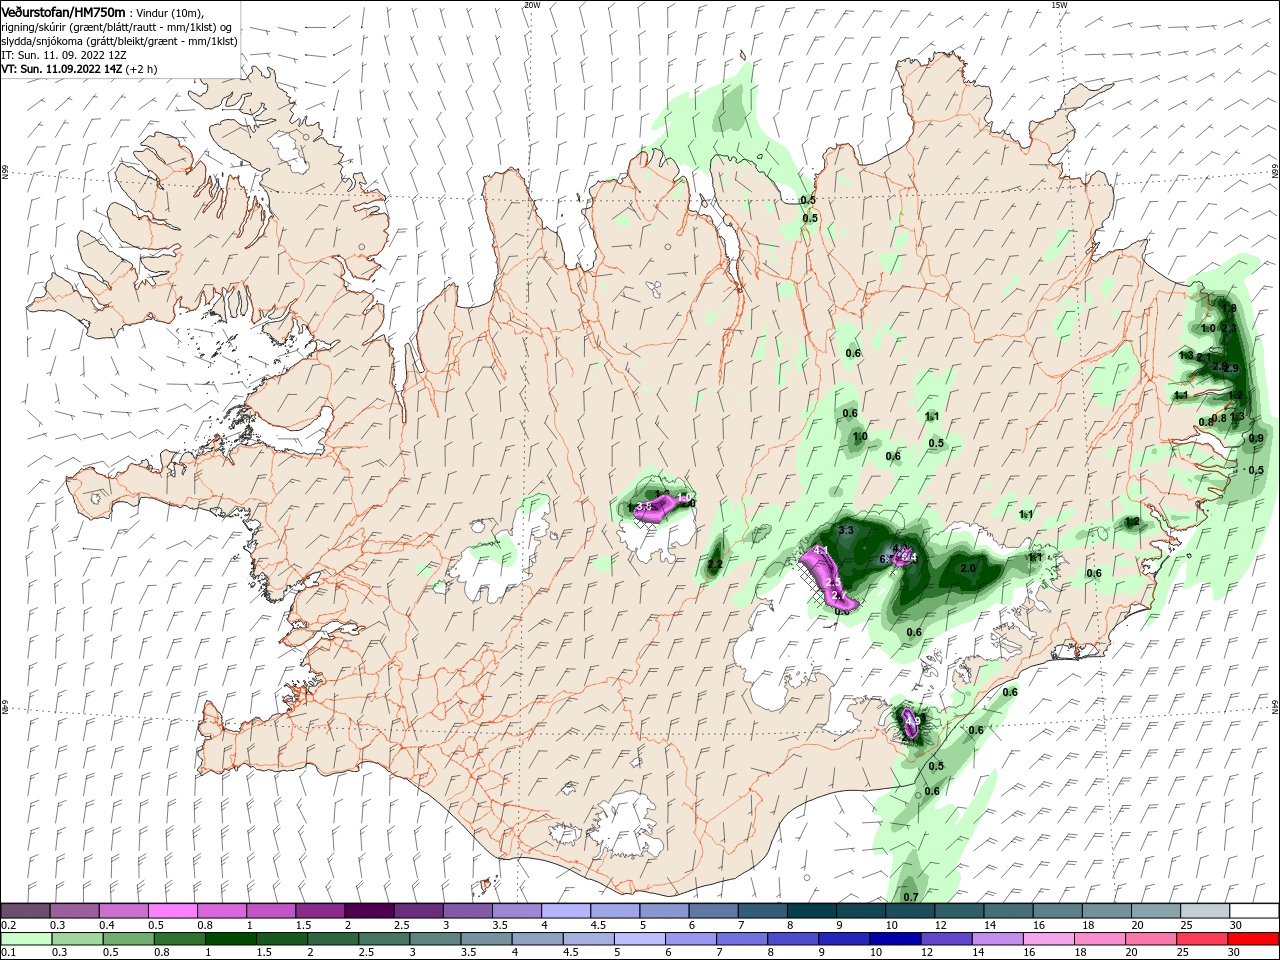Click white snow legend swatch above 30
1280x960 pixels.
click(1255, 910)
